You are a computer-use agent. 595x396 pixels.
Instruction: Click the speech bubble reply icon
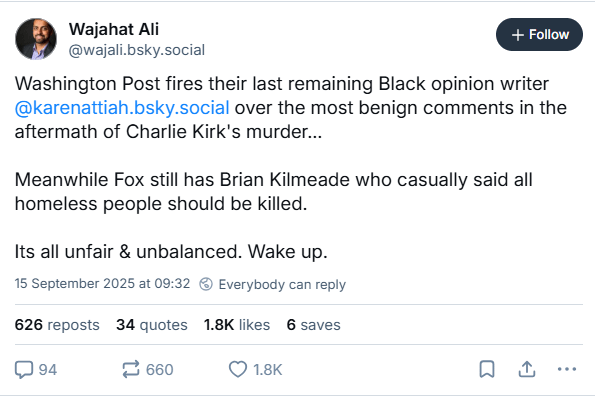click(24, 370)
